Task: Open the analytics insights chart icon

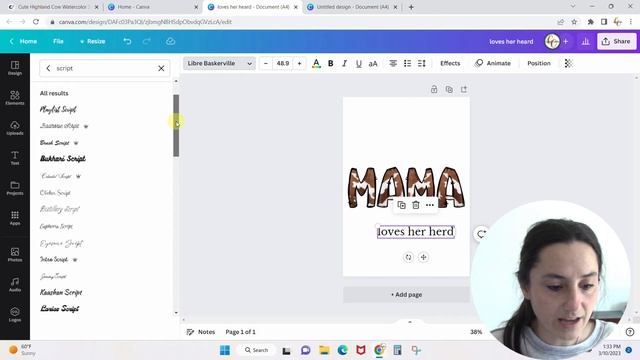Action: (585, 41)
